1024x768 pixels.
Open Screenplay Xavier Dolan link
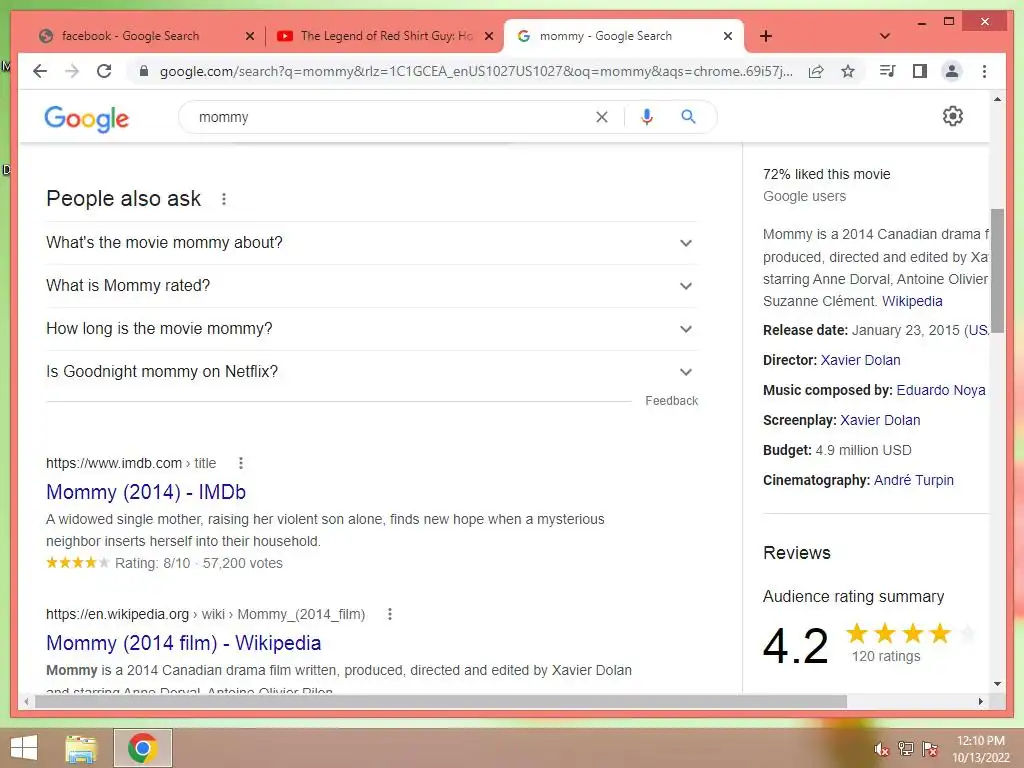[880, 420]
